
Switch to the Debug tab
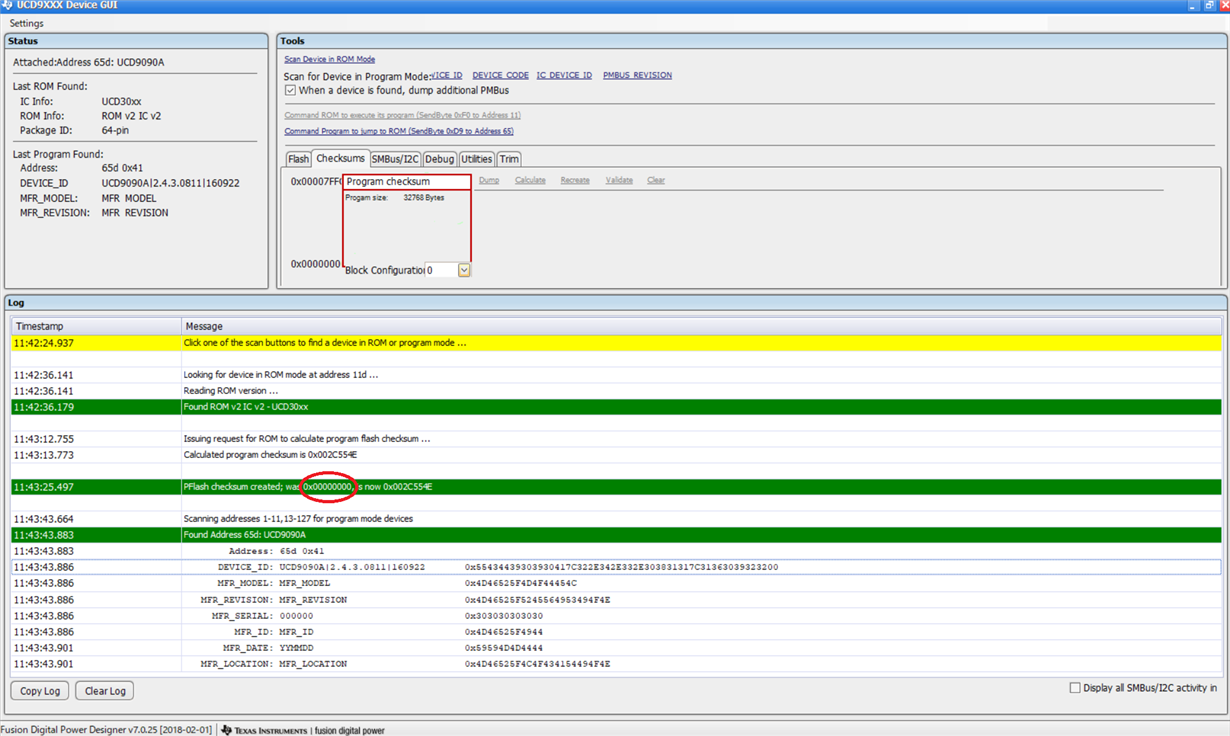[x=439, y=159]
